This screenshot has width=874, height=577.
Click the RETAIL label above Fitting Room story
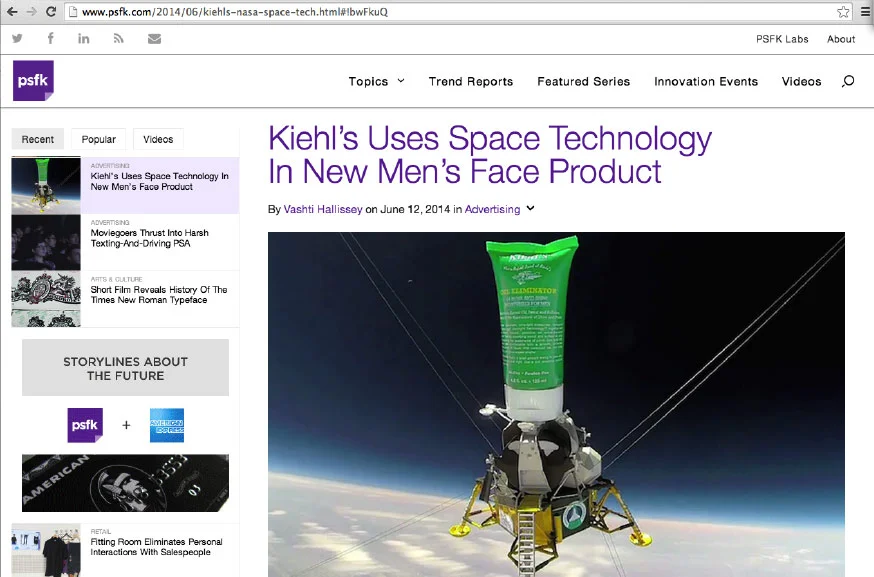tap(101, 531)
